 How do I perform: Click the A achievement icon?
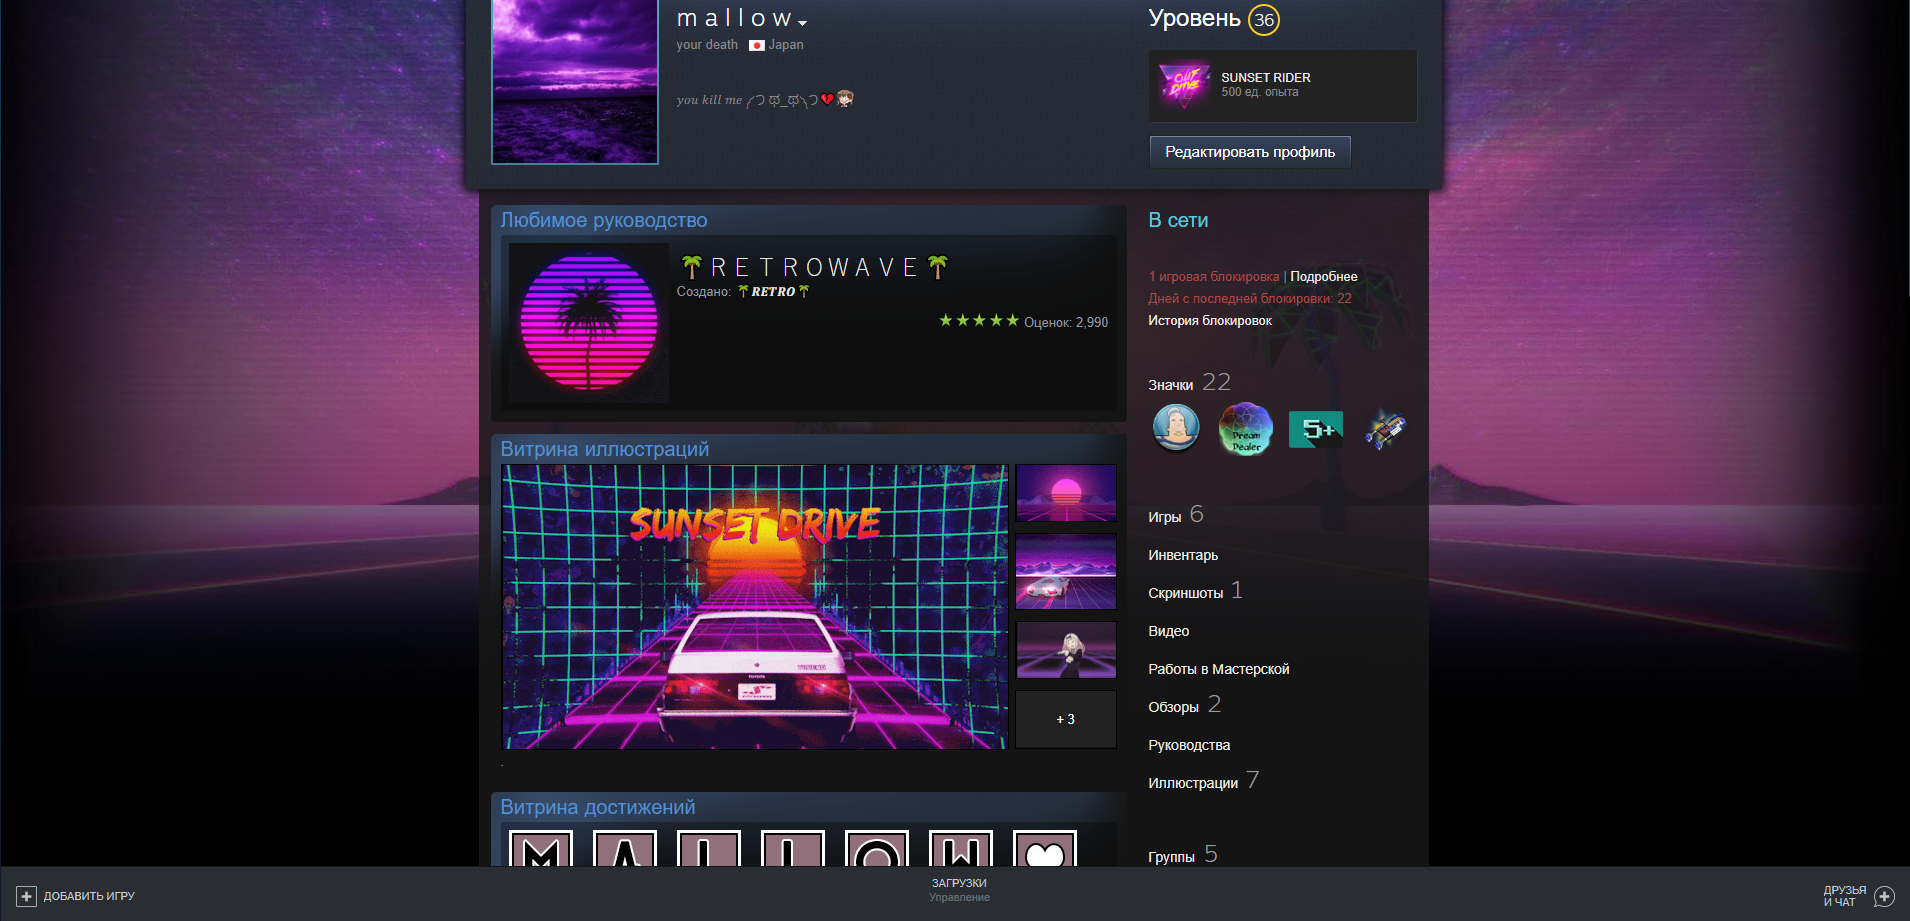[x=625, y=848]
